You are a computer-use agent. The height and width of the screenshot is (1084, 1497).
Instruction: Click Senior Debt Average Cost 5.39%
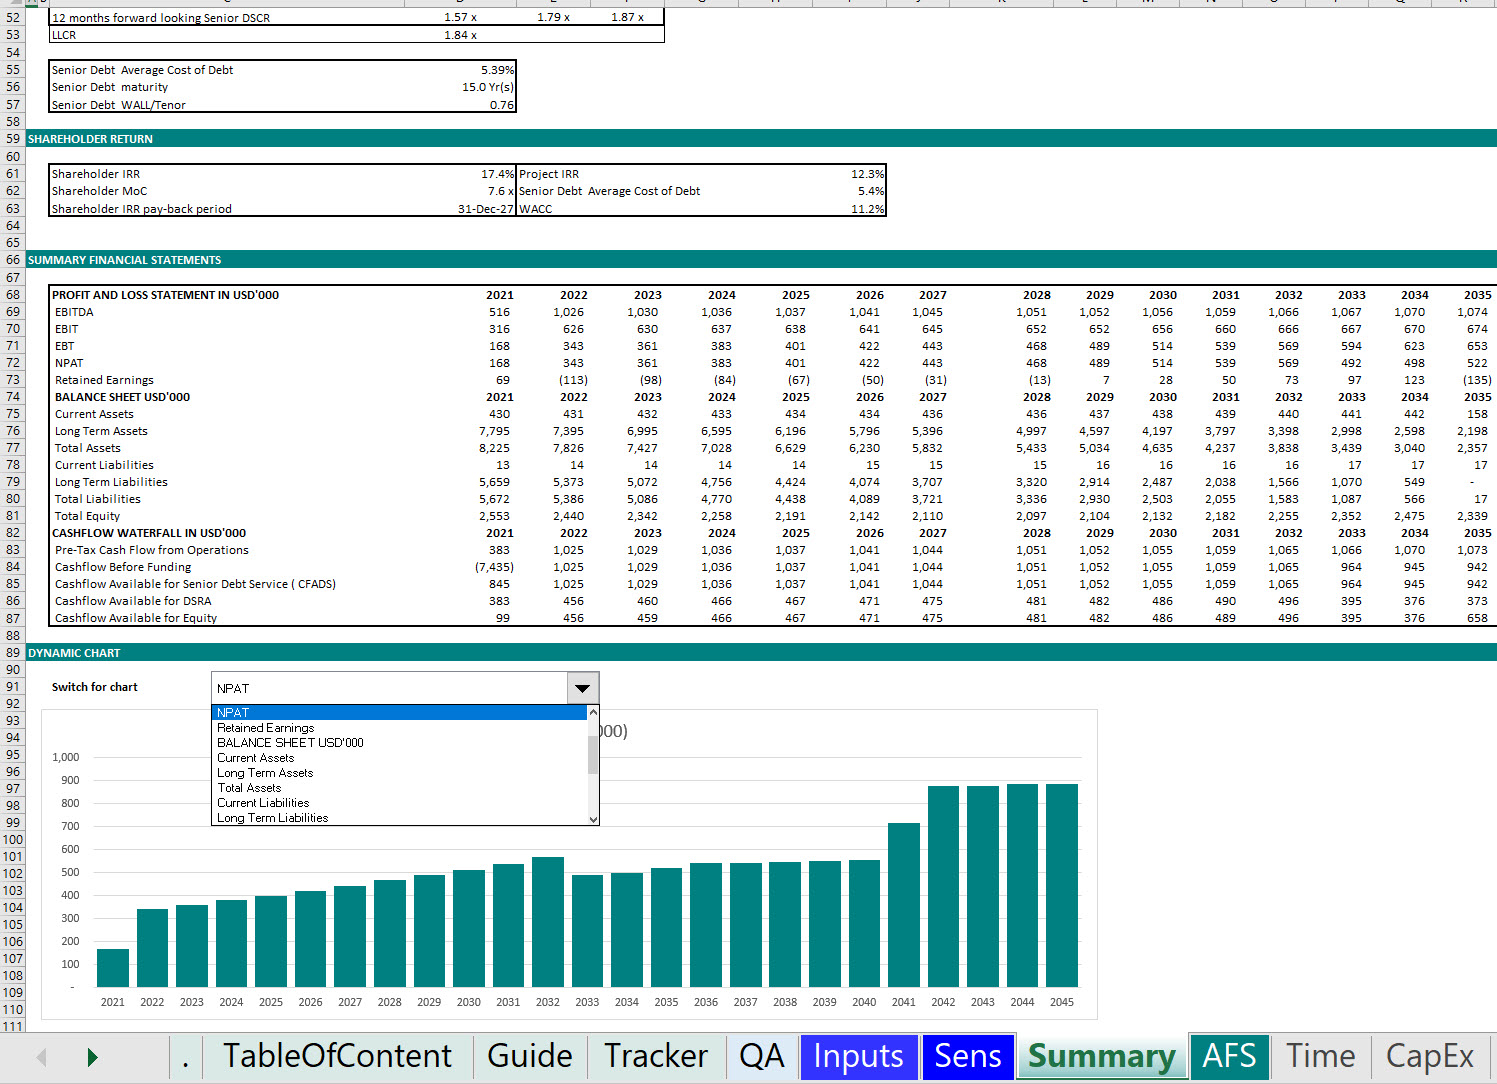[x=497, y=70]
